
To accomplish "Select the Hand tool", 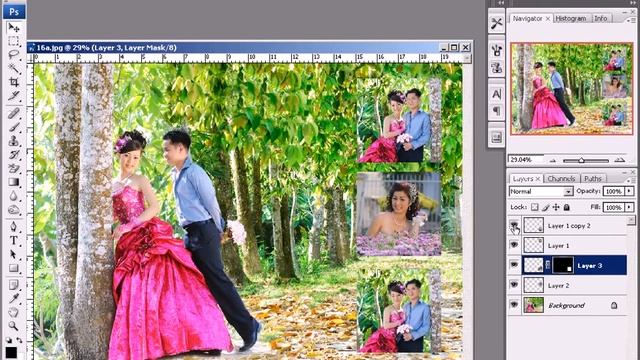I will click(13, 312).
